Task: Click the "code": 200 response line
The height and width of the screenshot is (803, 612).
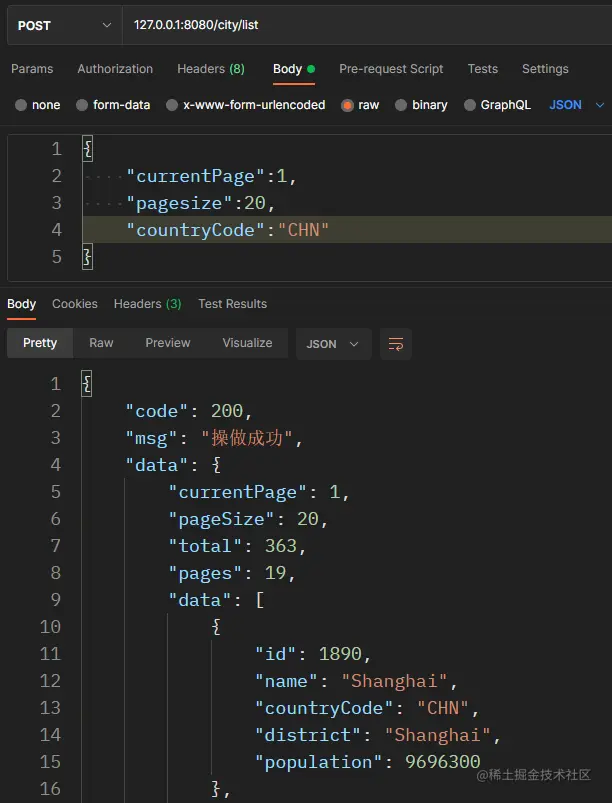Action: (x=189, y=411)
